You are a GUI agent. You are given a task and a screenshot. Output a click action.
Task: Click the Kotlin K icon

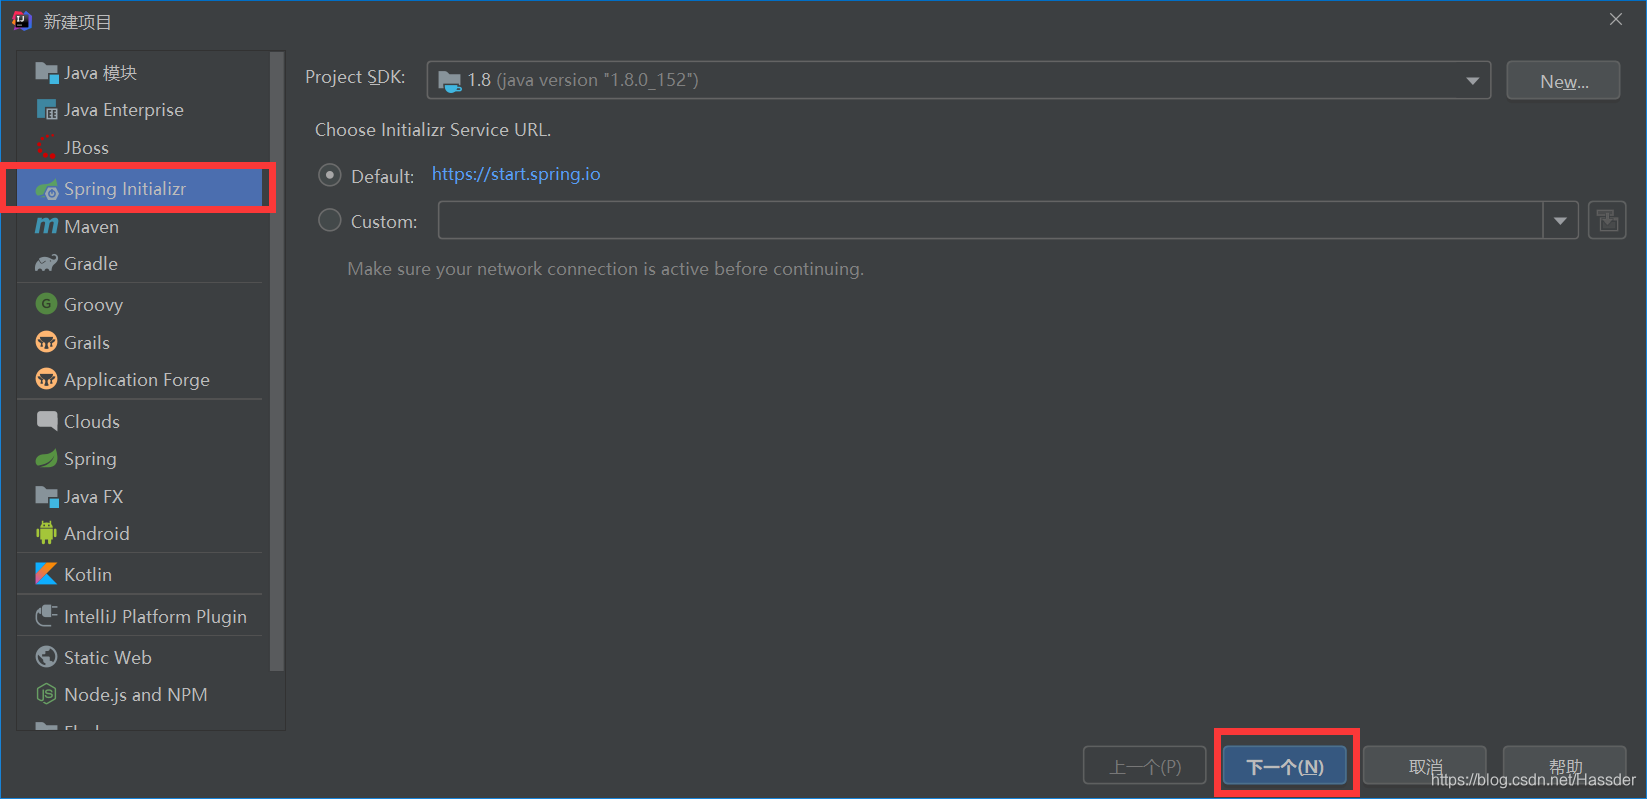point(46,574)
